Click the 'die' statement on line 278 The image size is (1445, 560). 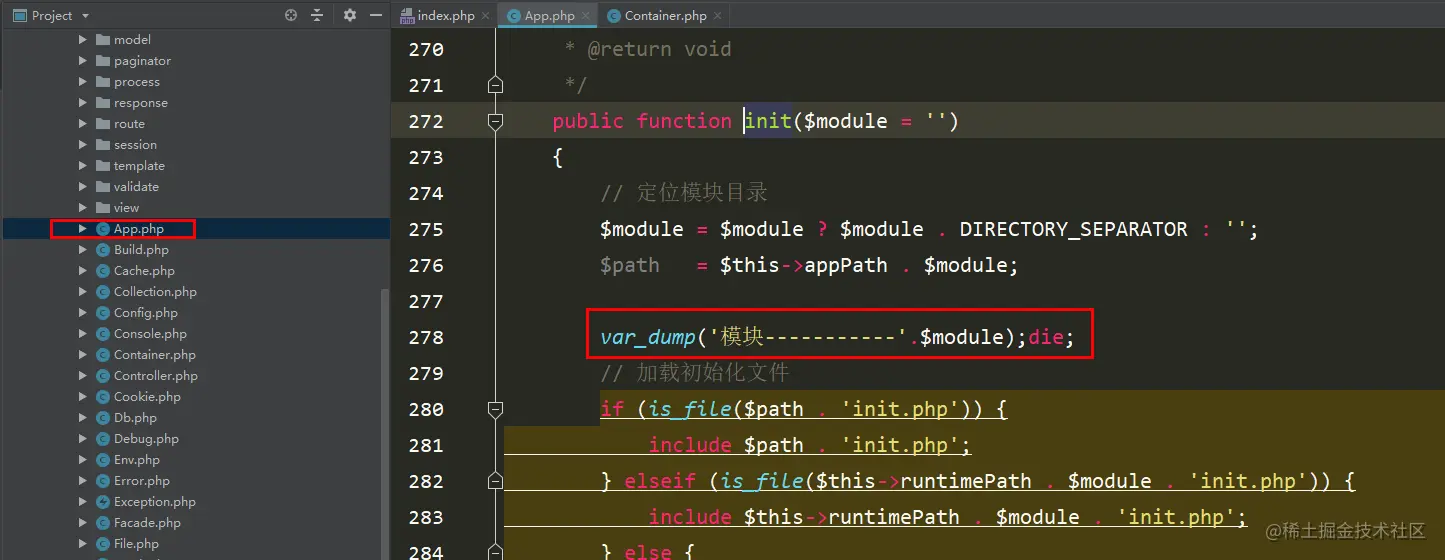1045,338
